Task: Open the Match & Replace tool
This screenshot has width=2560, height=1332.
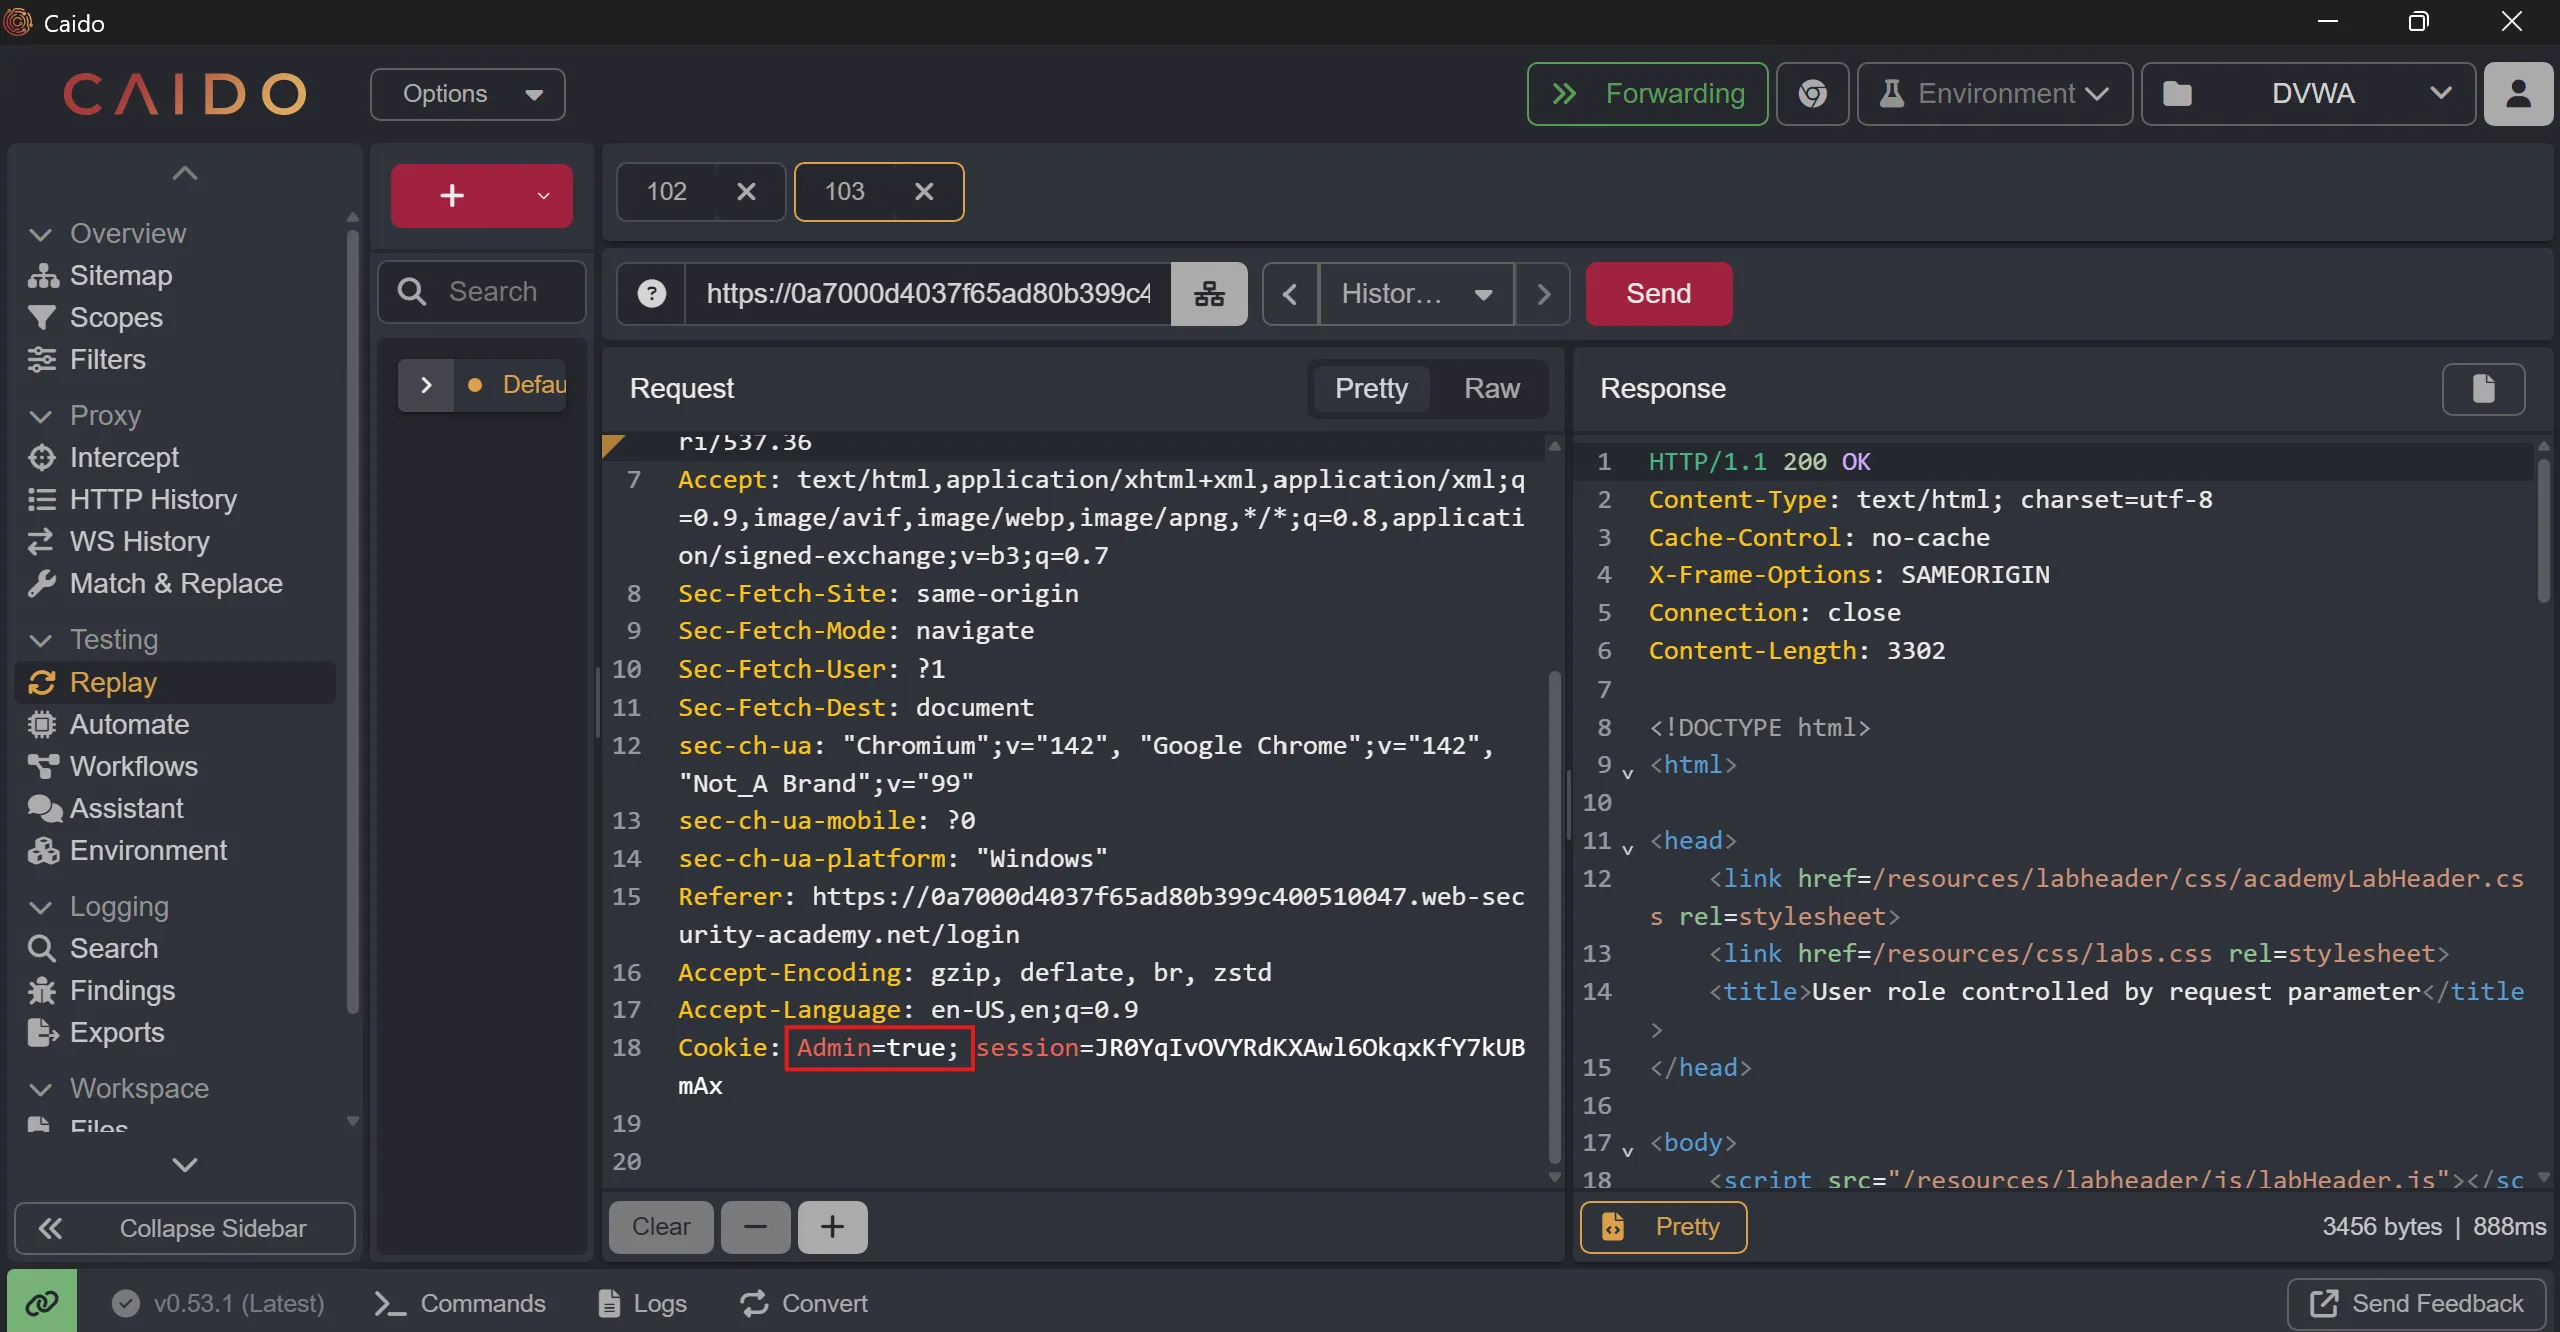Action: pos(175,583)
